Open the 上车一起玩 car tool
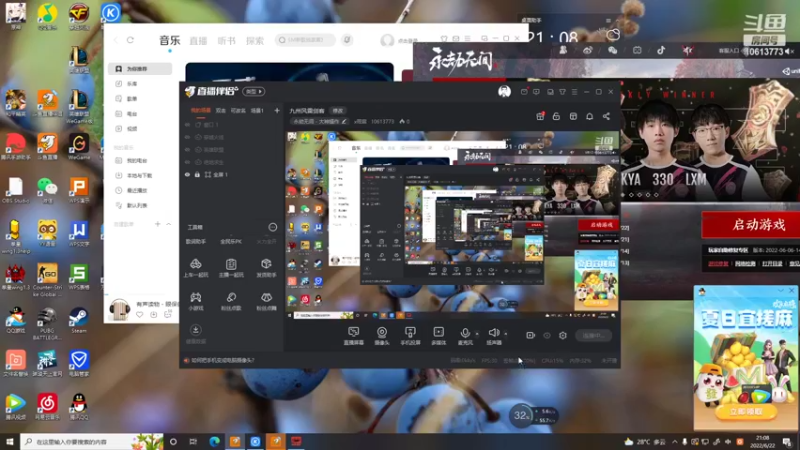Image resolution: width=800 pixels, height=450 pixels. coord(196,267)
